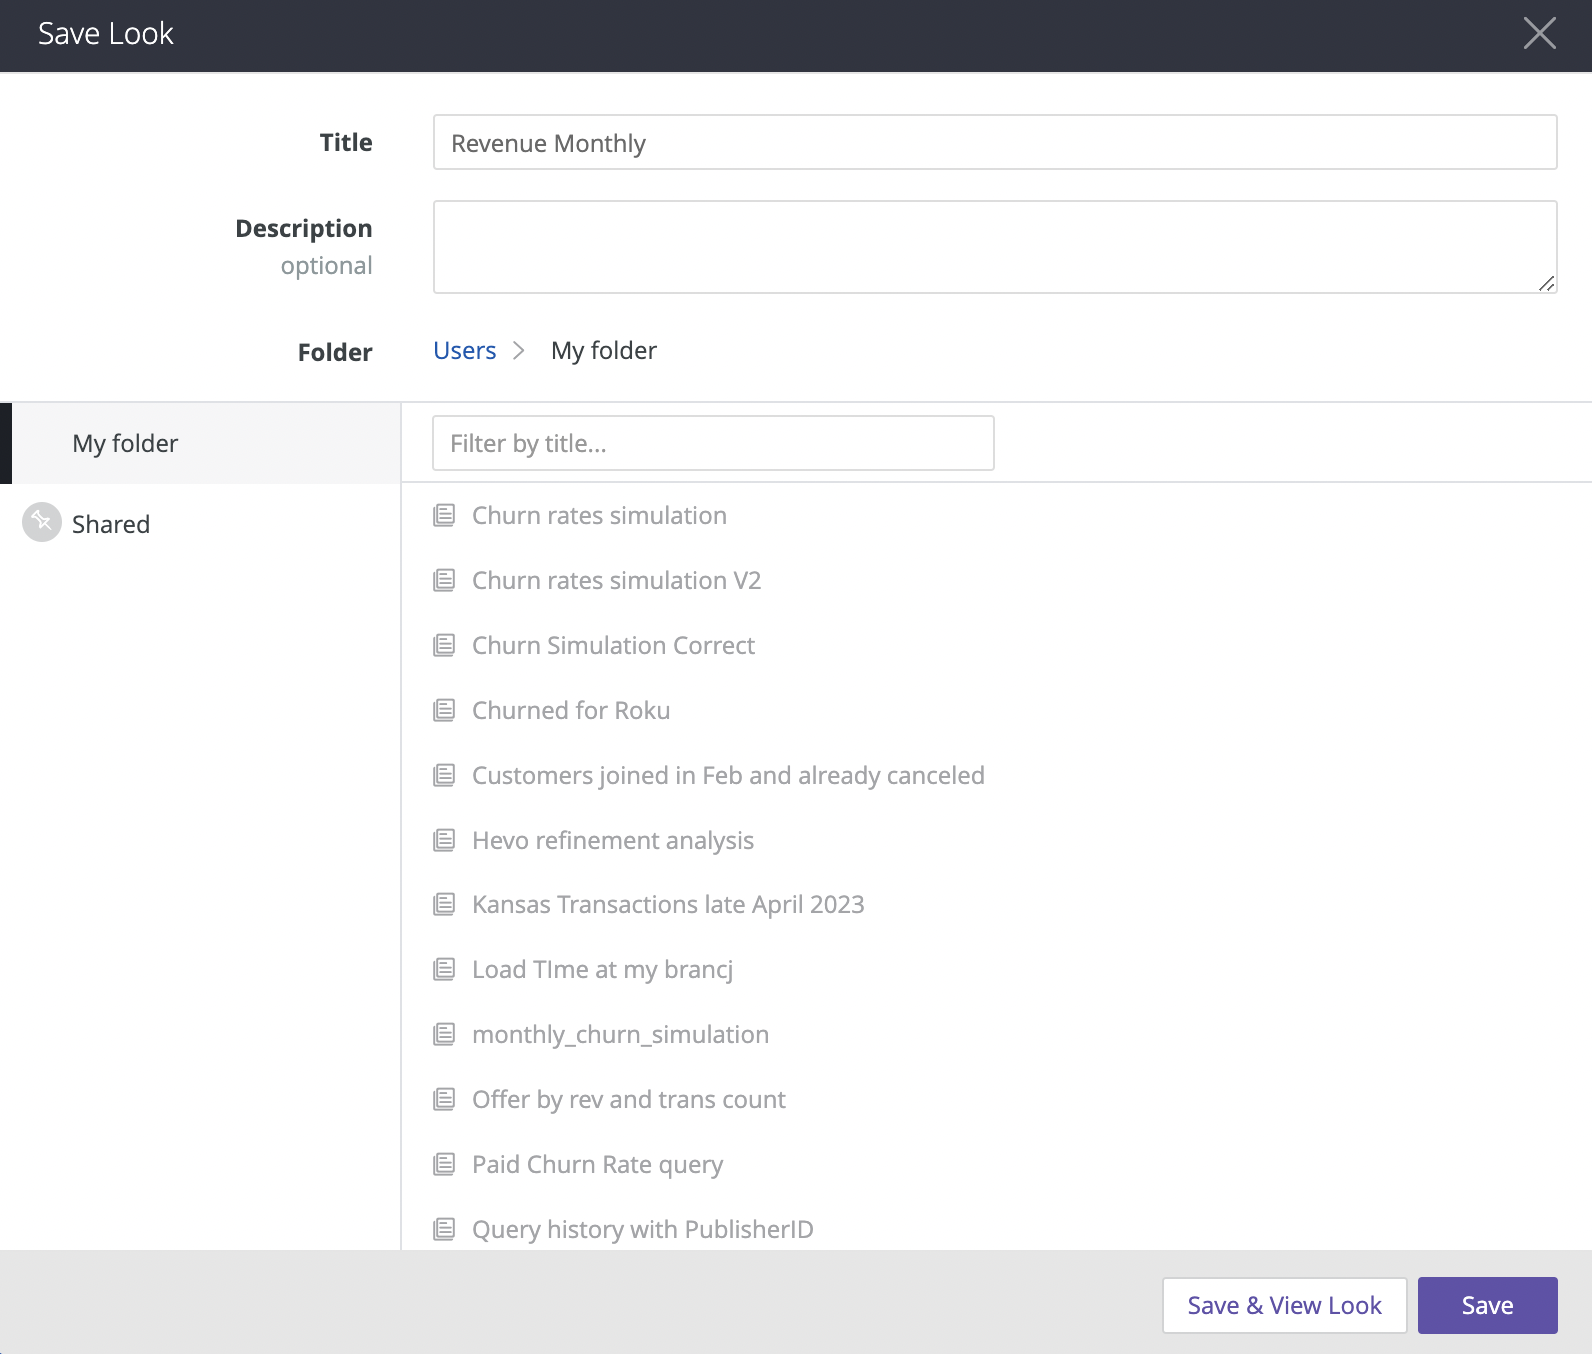Select Churn Simulation Correct title
This screenshot has width=1592, height=1354.
pos(613,646)
